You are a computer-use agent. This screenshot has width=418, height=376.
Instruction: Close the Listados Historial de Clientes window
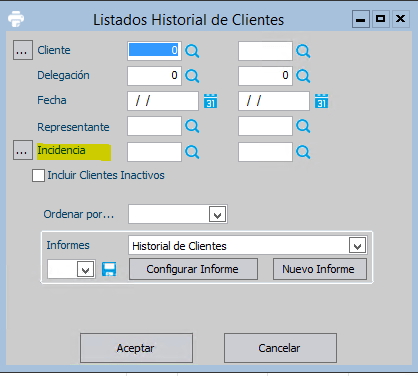click(400, 19)
